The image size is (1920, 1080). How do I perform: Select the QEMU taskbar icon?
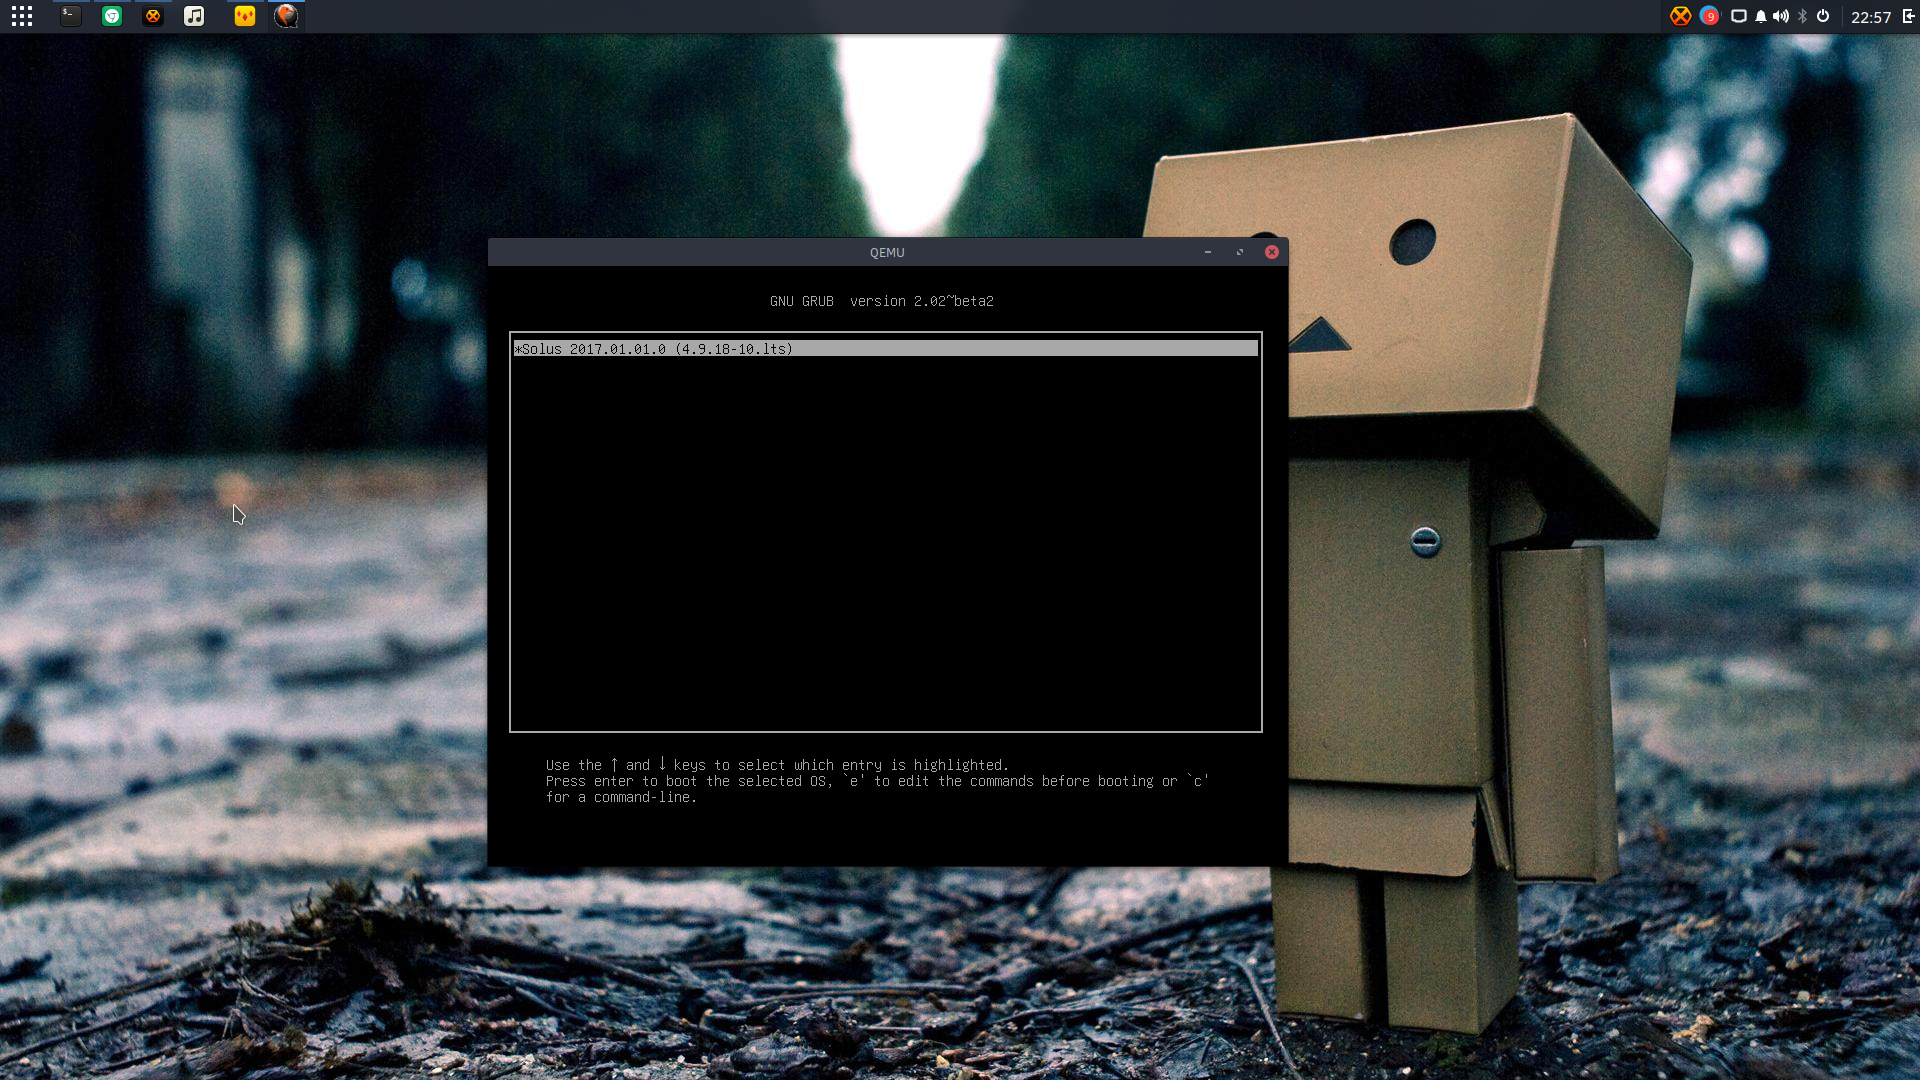click(286, 16)
